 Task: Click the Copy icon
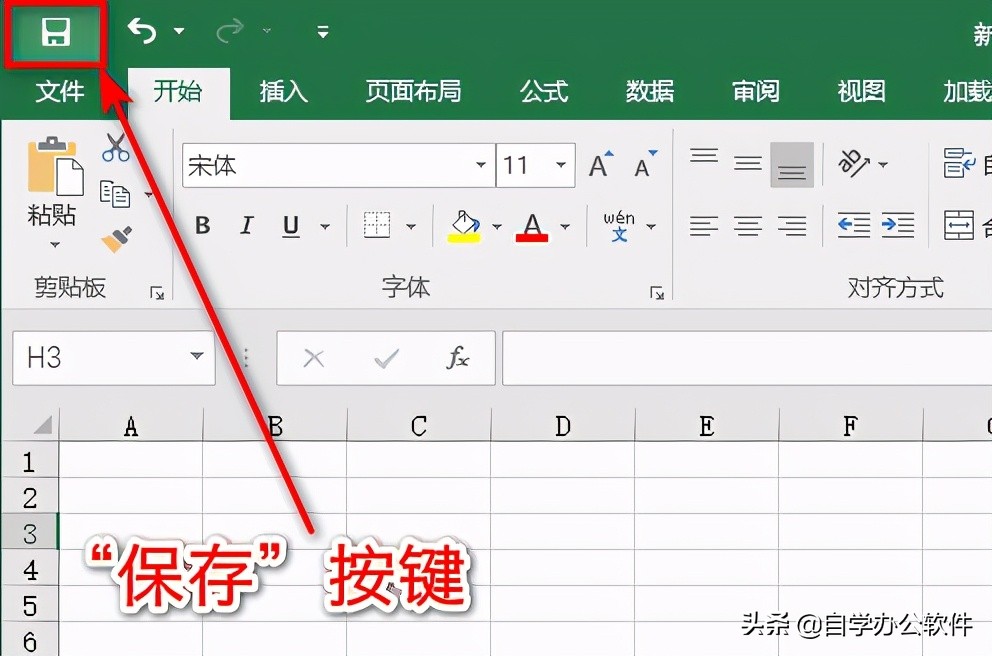pos(115,194)
